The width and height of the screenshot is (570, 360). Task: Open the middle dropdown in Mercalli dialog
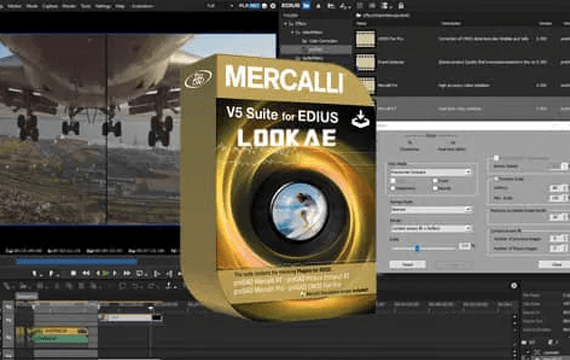pos(431,209)
